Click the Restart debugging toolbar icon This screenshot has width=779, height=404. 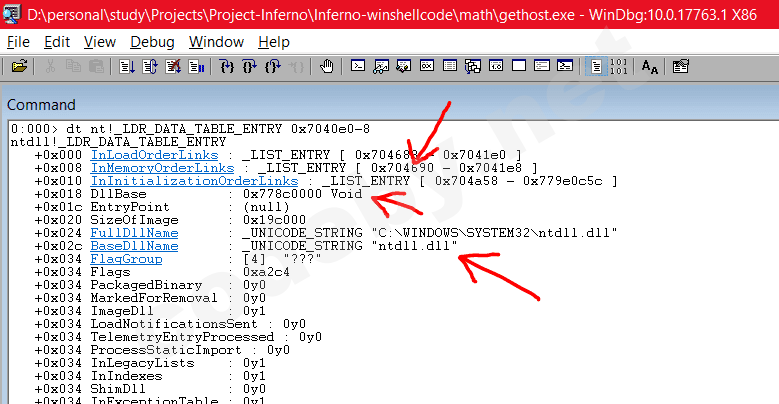150,66
